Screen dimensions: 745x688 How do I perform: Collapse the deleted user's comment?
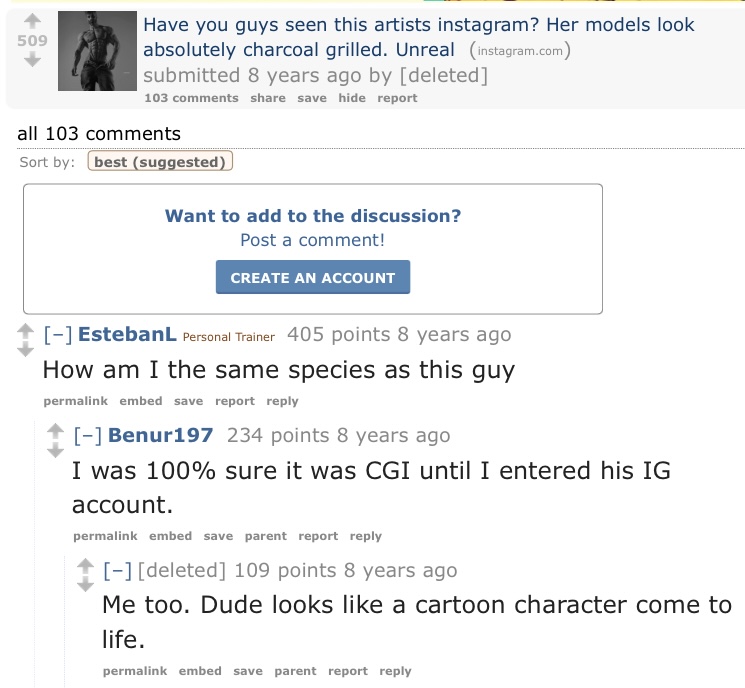(117, 571)
